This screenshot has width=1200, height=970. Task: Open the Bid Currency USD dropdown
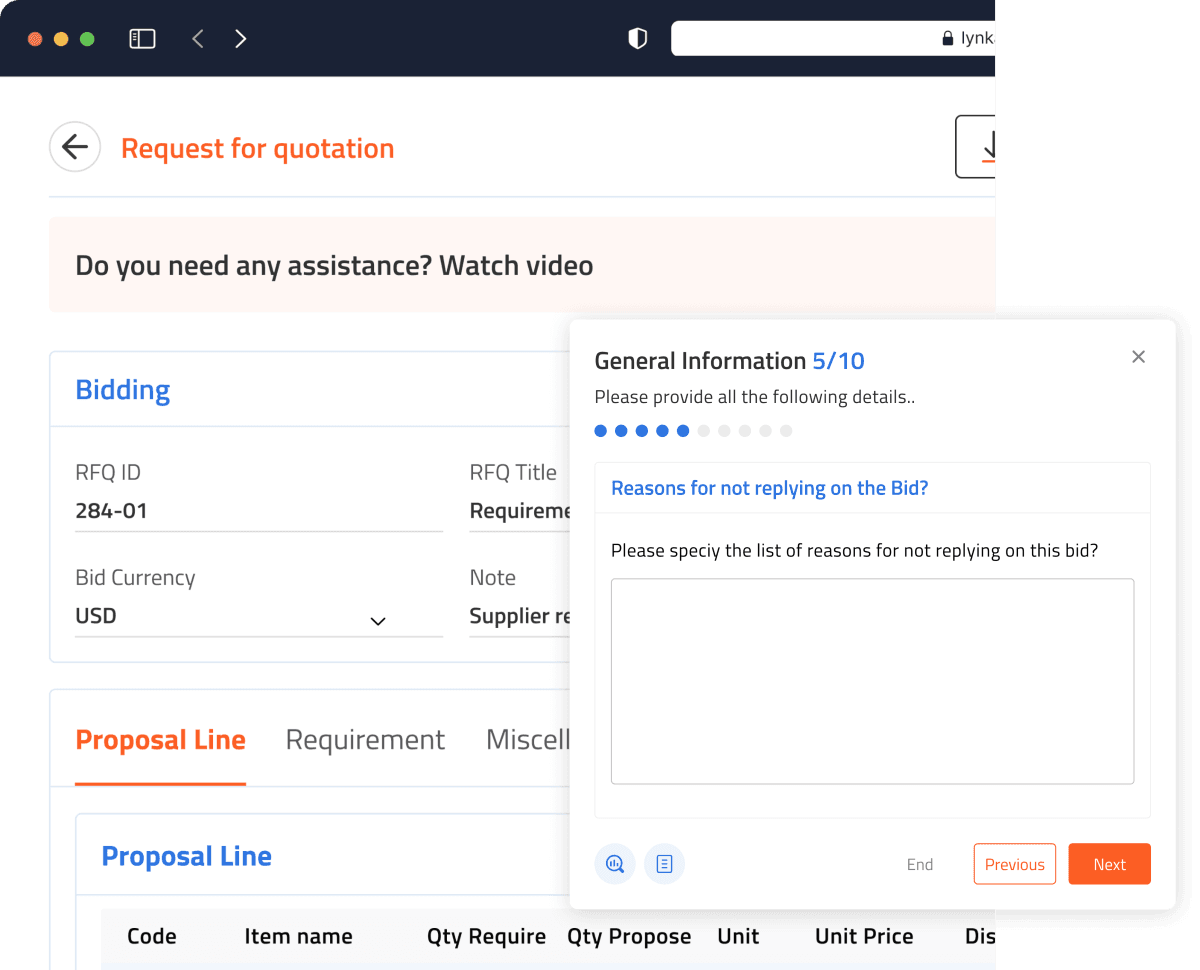(x=259, y=617)
